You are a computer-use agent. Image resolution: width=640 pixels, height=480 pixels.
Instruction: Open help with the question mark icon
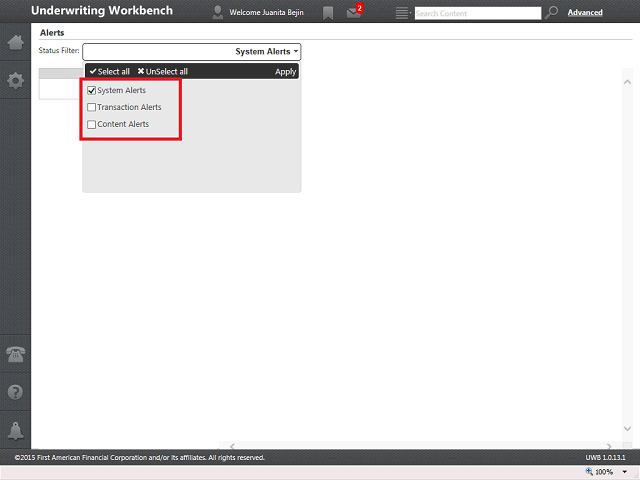pos(16,392)
